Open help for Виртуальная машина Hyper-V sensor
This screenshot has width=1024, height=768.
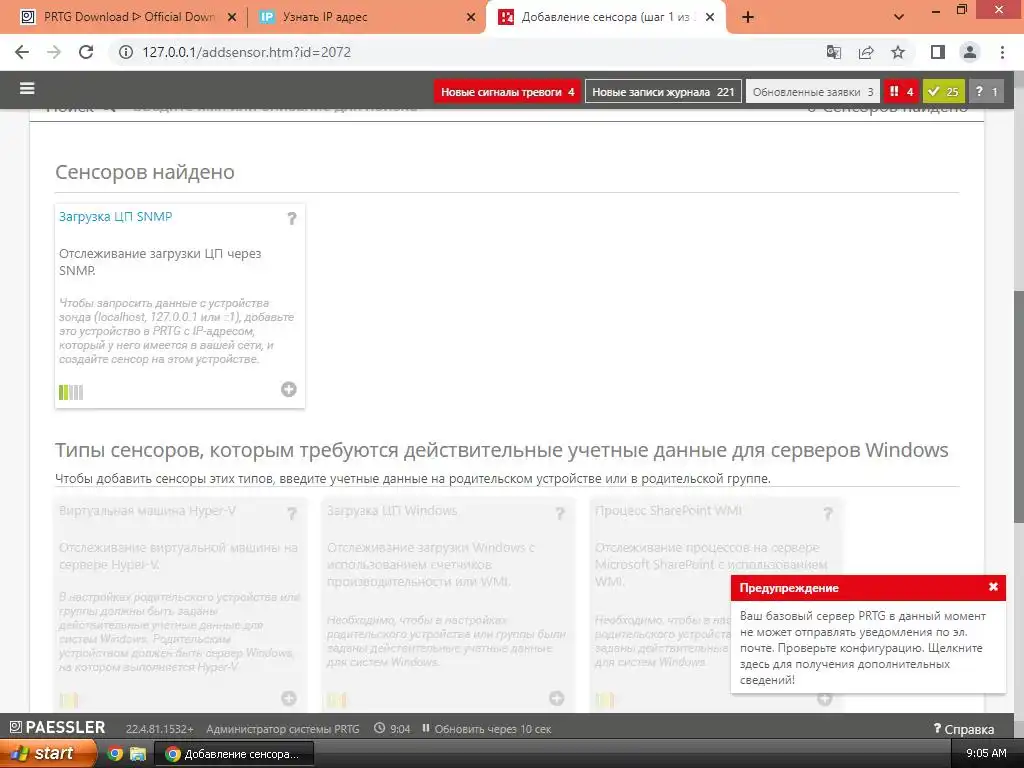click(x=292, y=513)
